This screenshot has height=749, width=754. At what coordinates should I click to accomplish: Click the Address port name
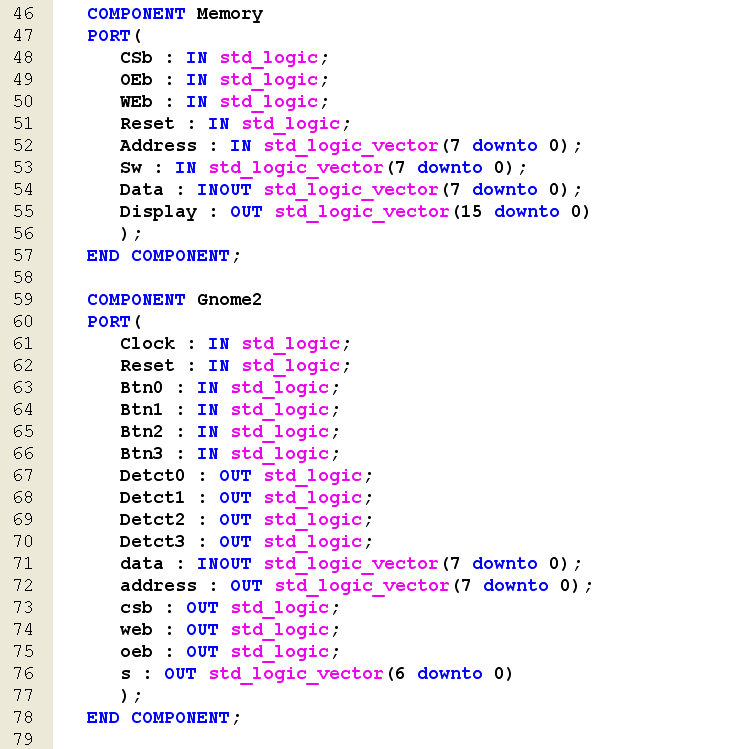[x=158, y=146]
